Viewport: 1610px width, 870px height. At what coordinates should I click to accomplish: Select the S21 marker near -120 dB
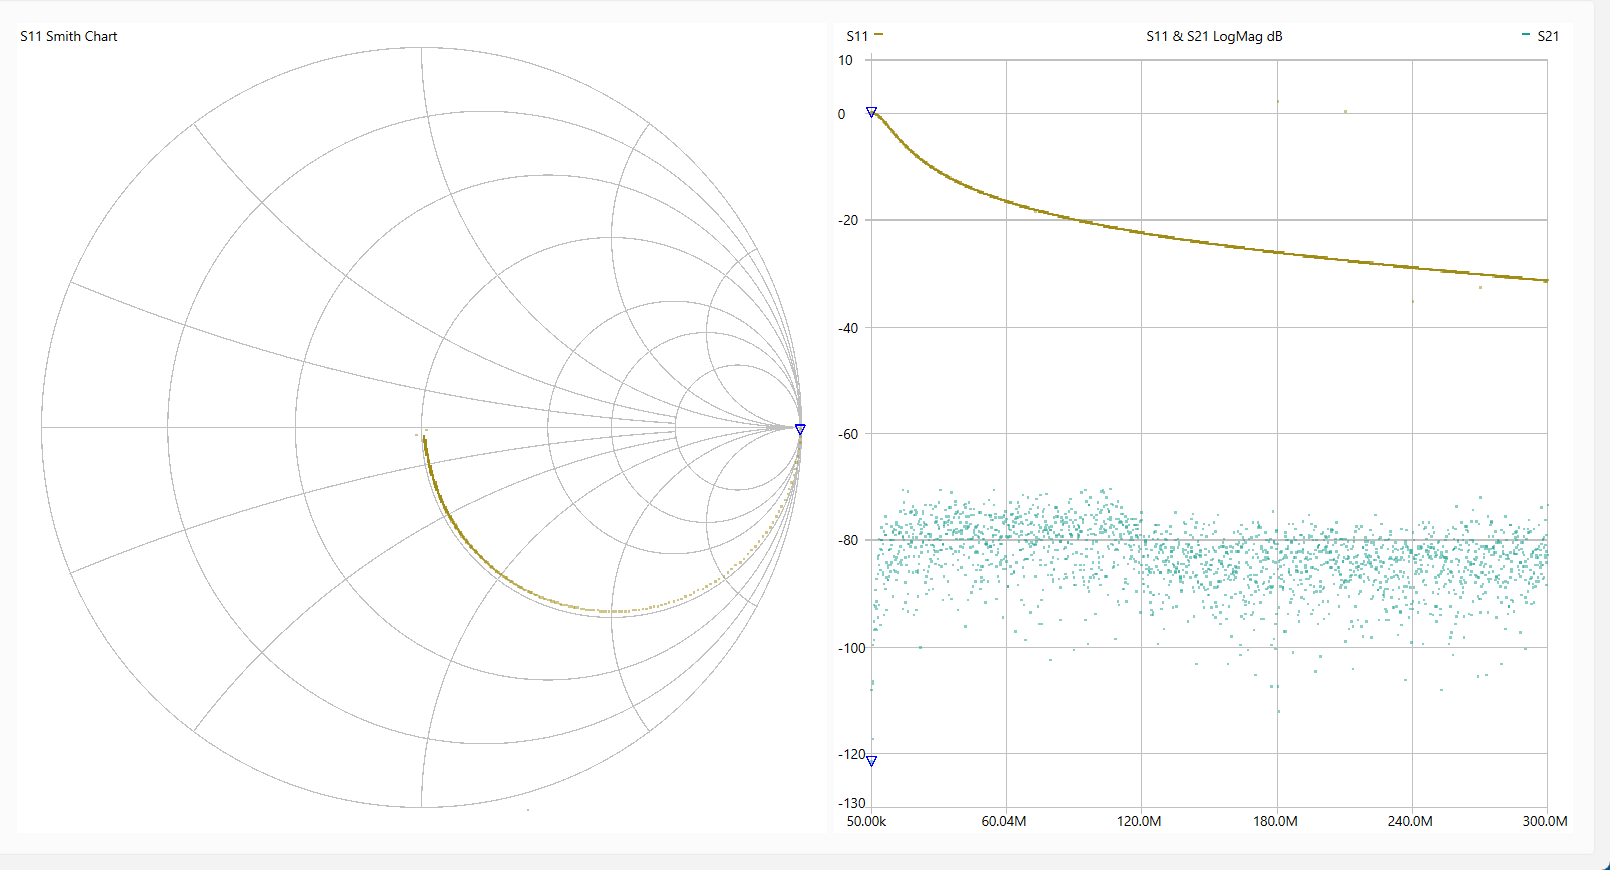point(871,761)
